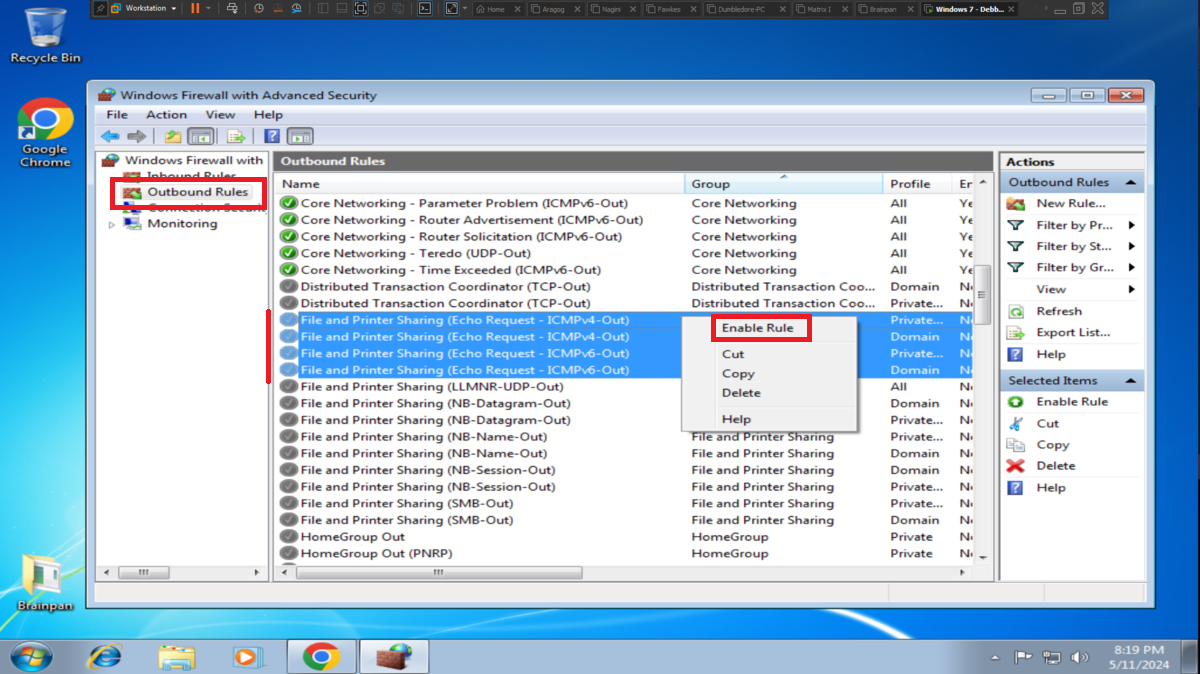Toggle the Show/Hide Action Pane toolbar icon
Image resolution: width=1200 pixels, height=674 pixels.
300,136
